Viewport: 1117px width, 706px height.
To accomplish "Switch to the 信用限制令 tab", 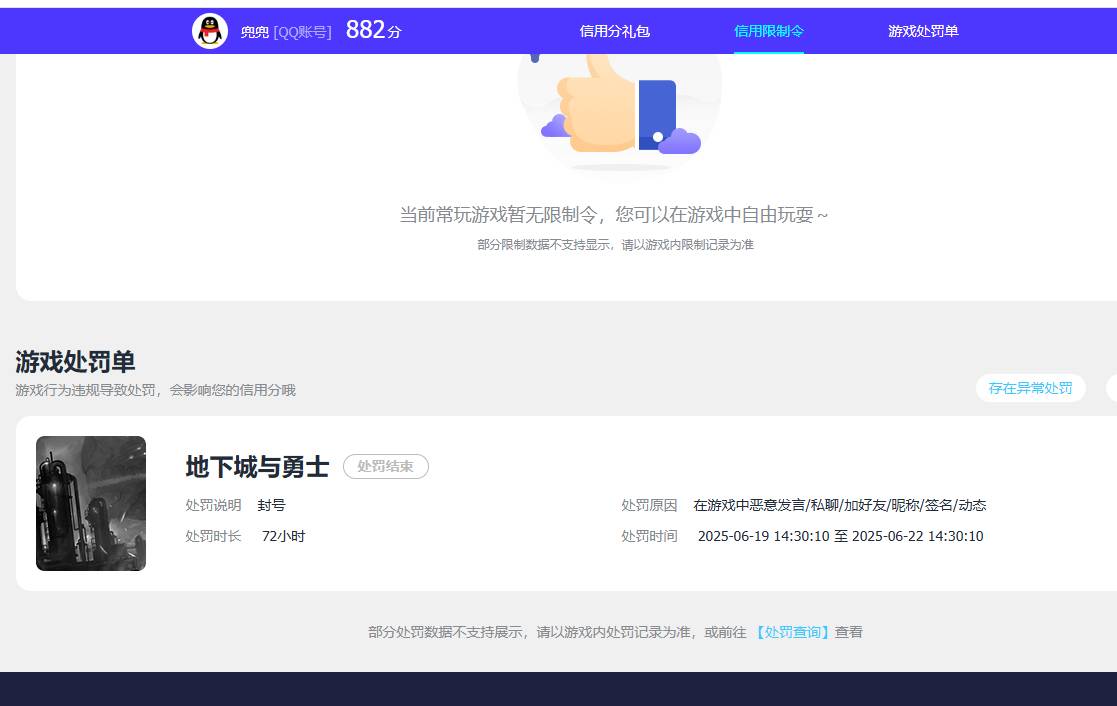I will (x=768, y=31).
